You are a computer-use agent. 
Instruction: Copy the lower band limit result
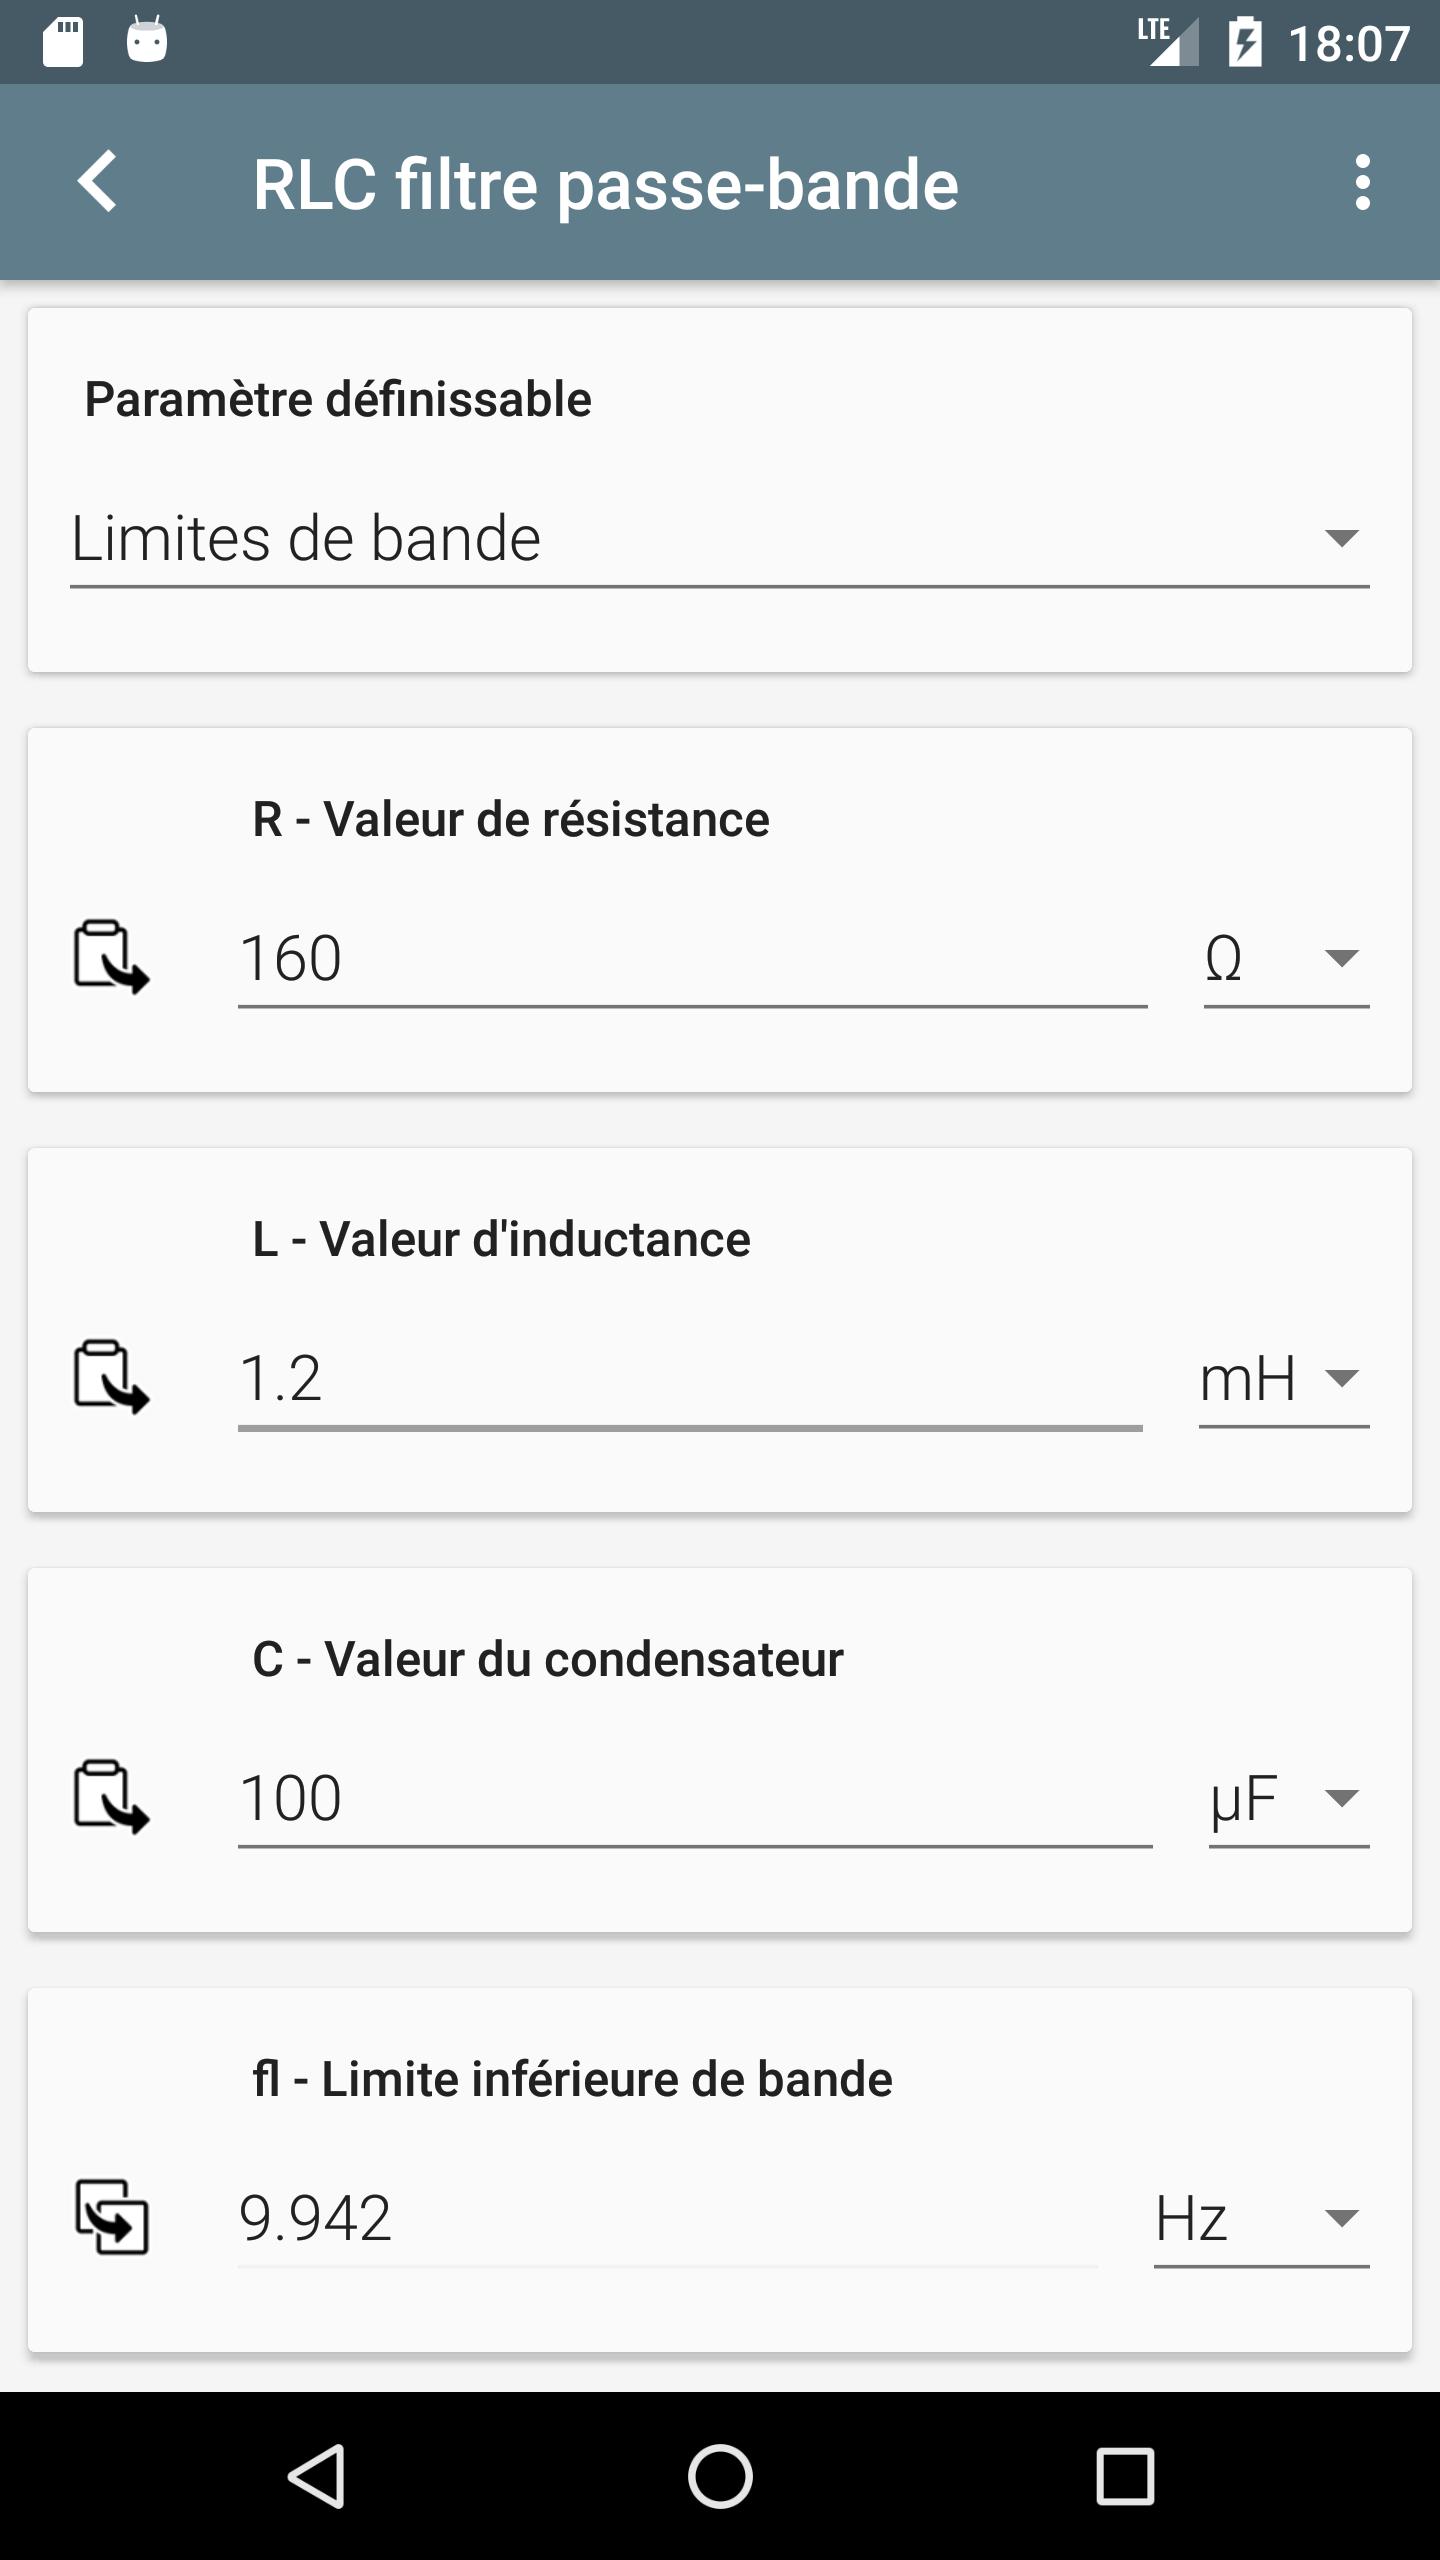[111, 2217]
